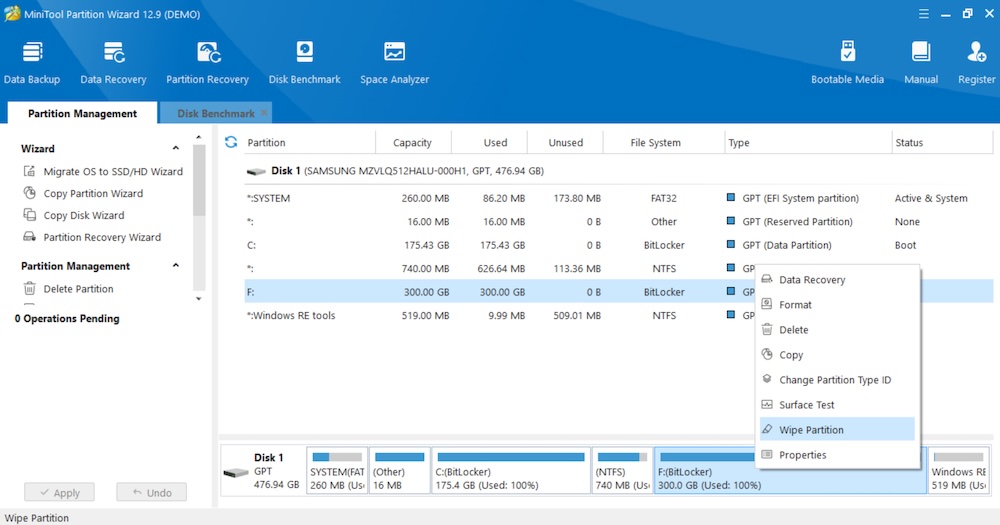This screenshot has height=525, width=1000.
Task: Select the SYSTEM(FAT32) block in disk map
Action: pos(337,471)
